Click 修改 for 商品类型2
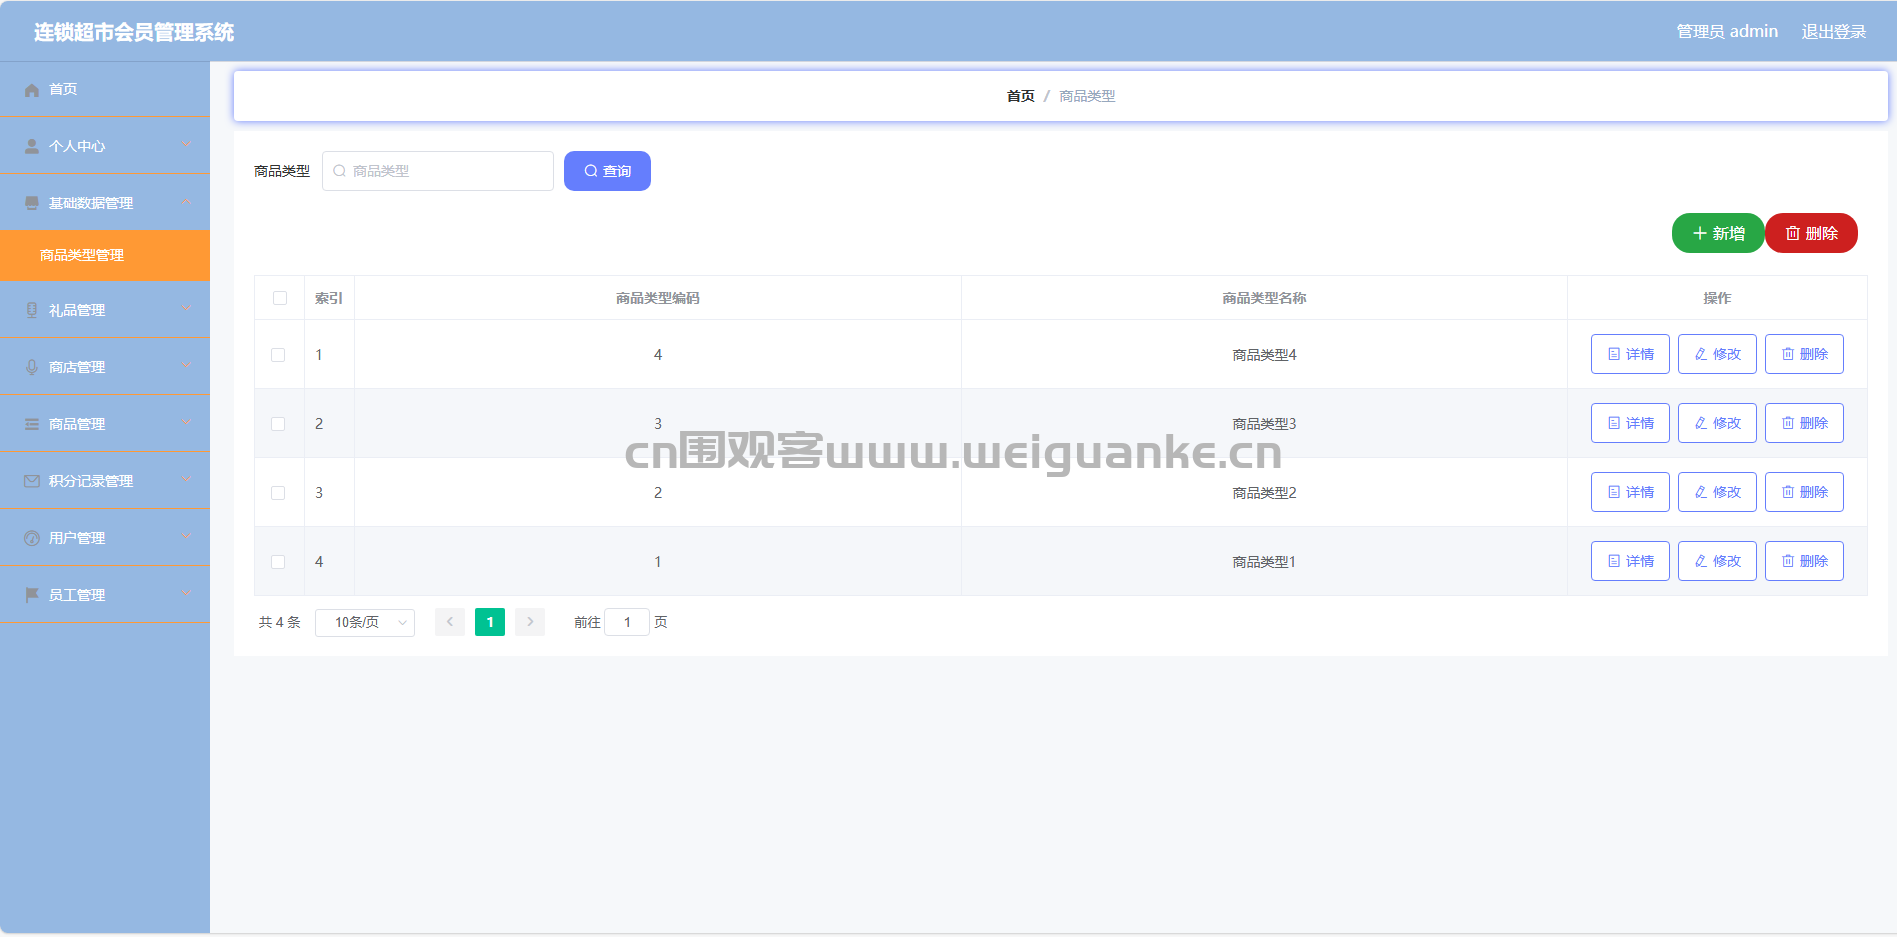 1717,492
